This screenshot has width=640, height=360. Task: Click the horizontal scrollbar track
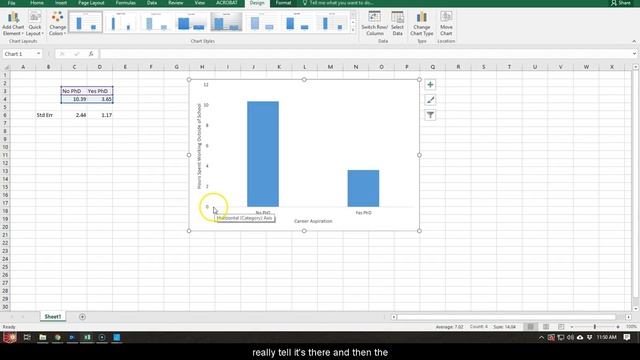point(506,317)
